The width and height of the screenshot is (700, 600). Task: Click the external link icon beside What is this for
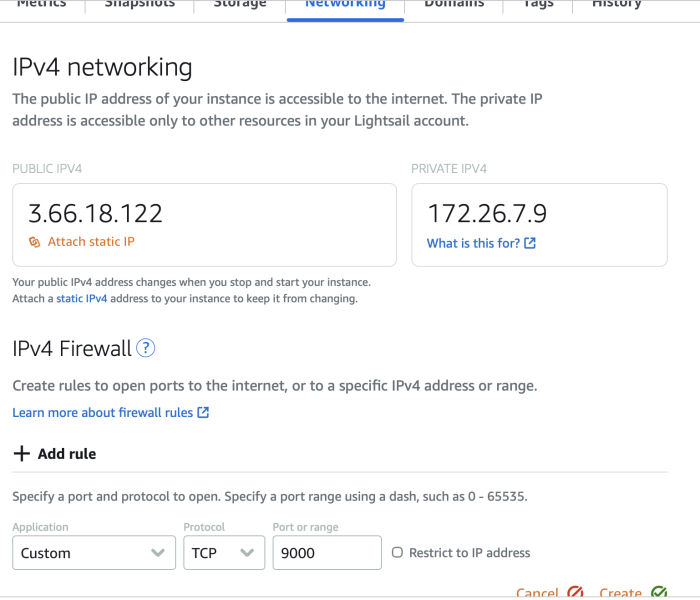530,243
